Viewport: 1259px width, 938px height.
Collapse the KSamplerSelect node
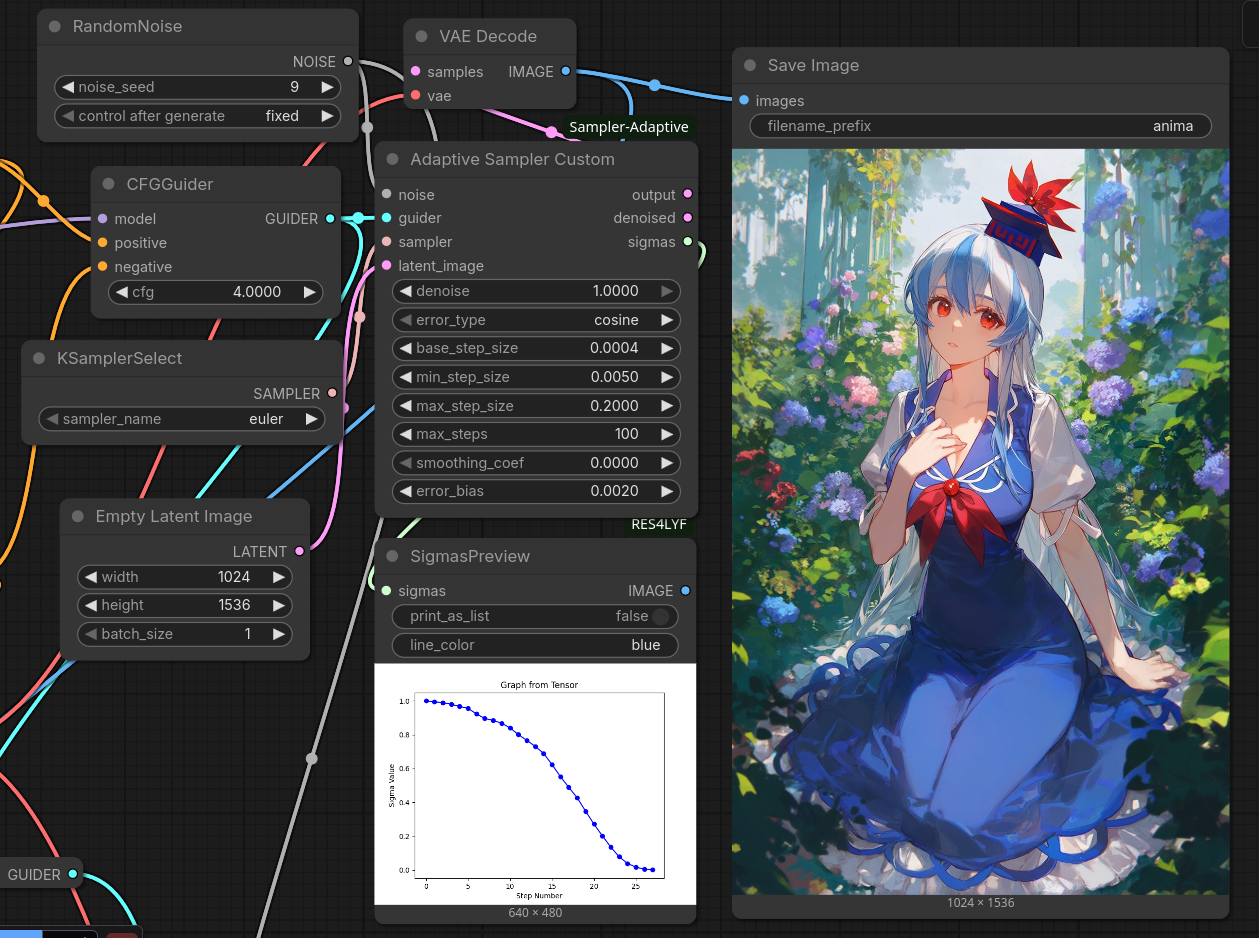(x=39, y=358)
